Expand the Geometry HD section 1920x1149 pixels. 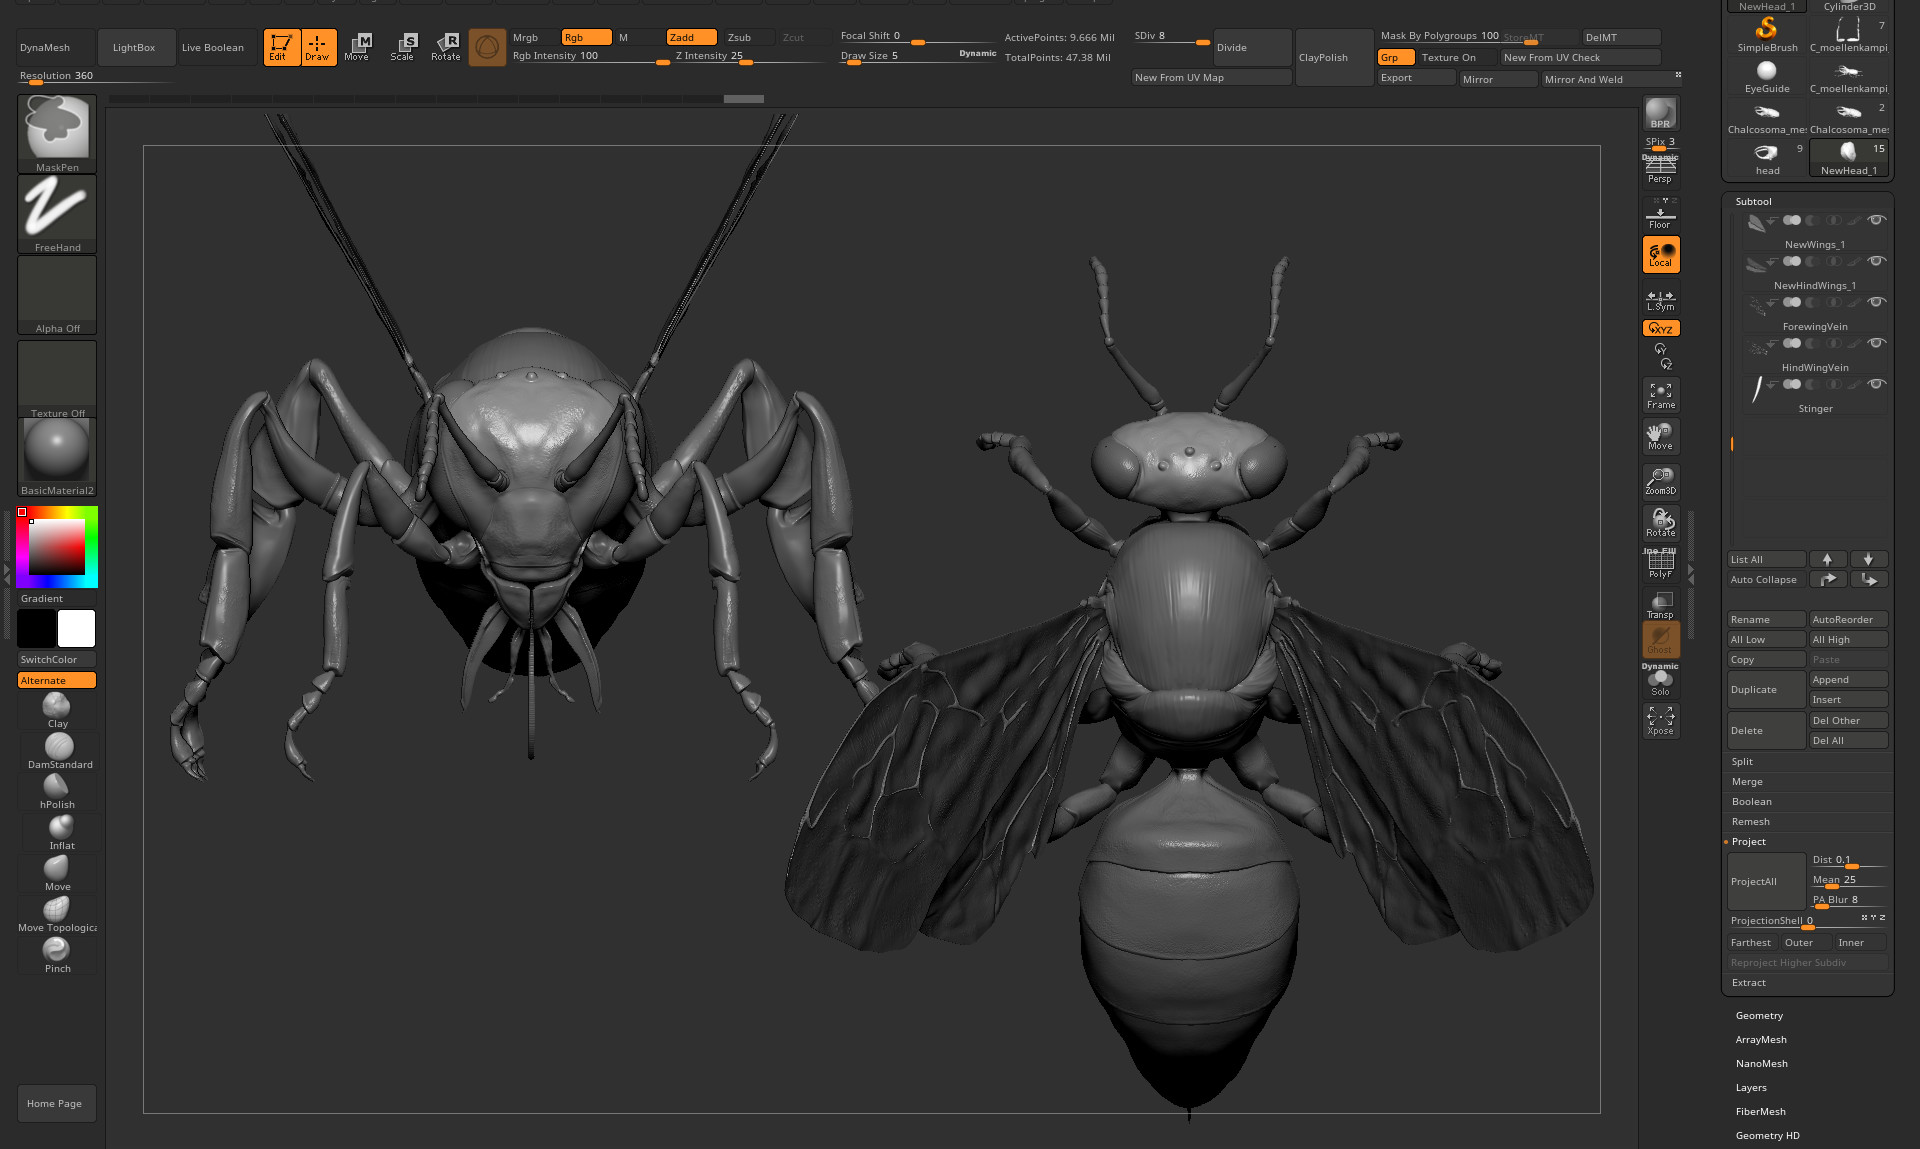[x=1767, y=1135]
